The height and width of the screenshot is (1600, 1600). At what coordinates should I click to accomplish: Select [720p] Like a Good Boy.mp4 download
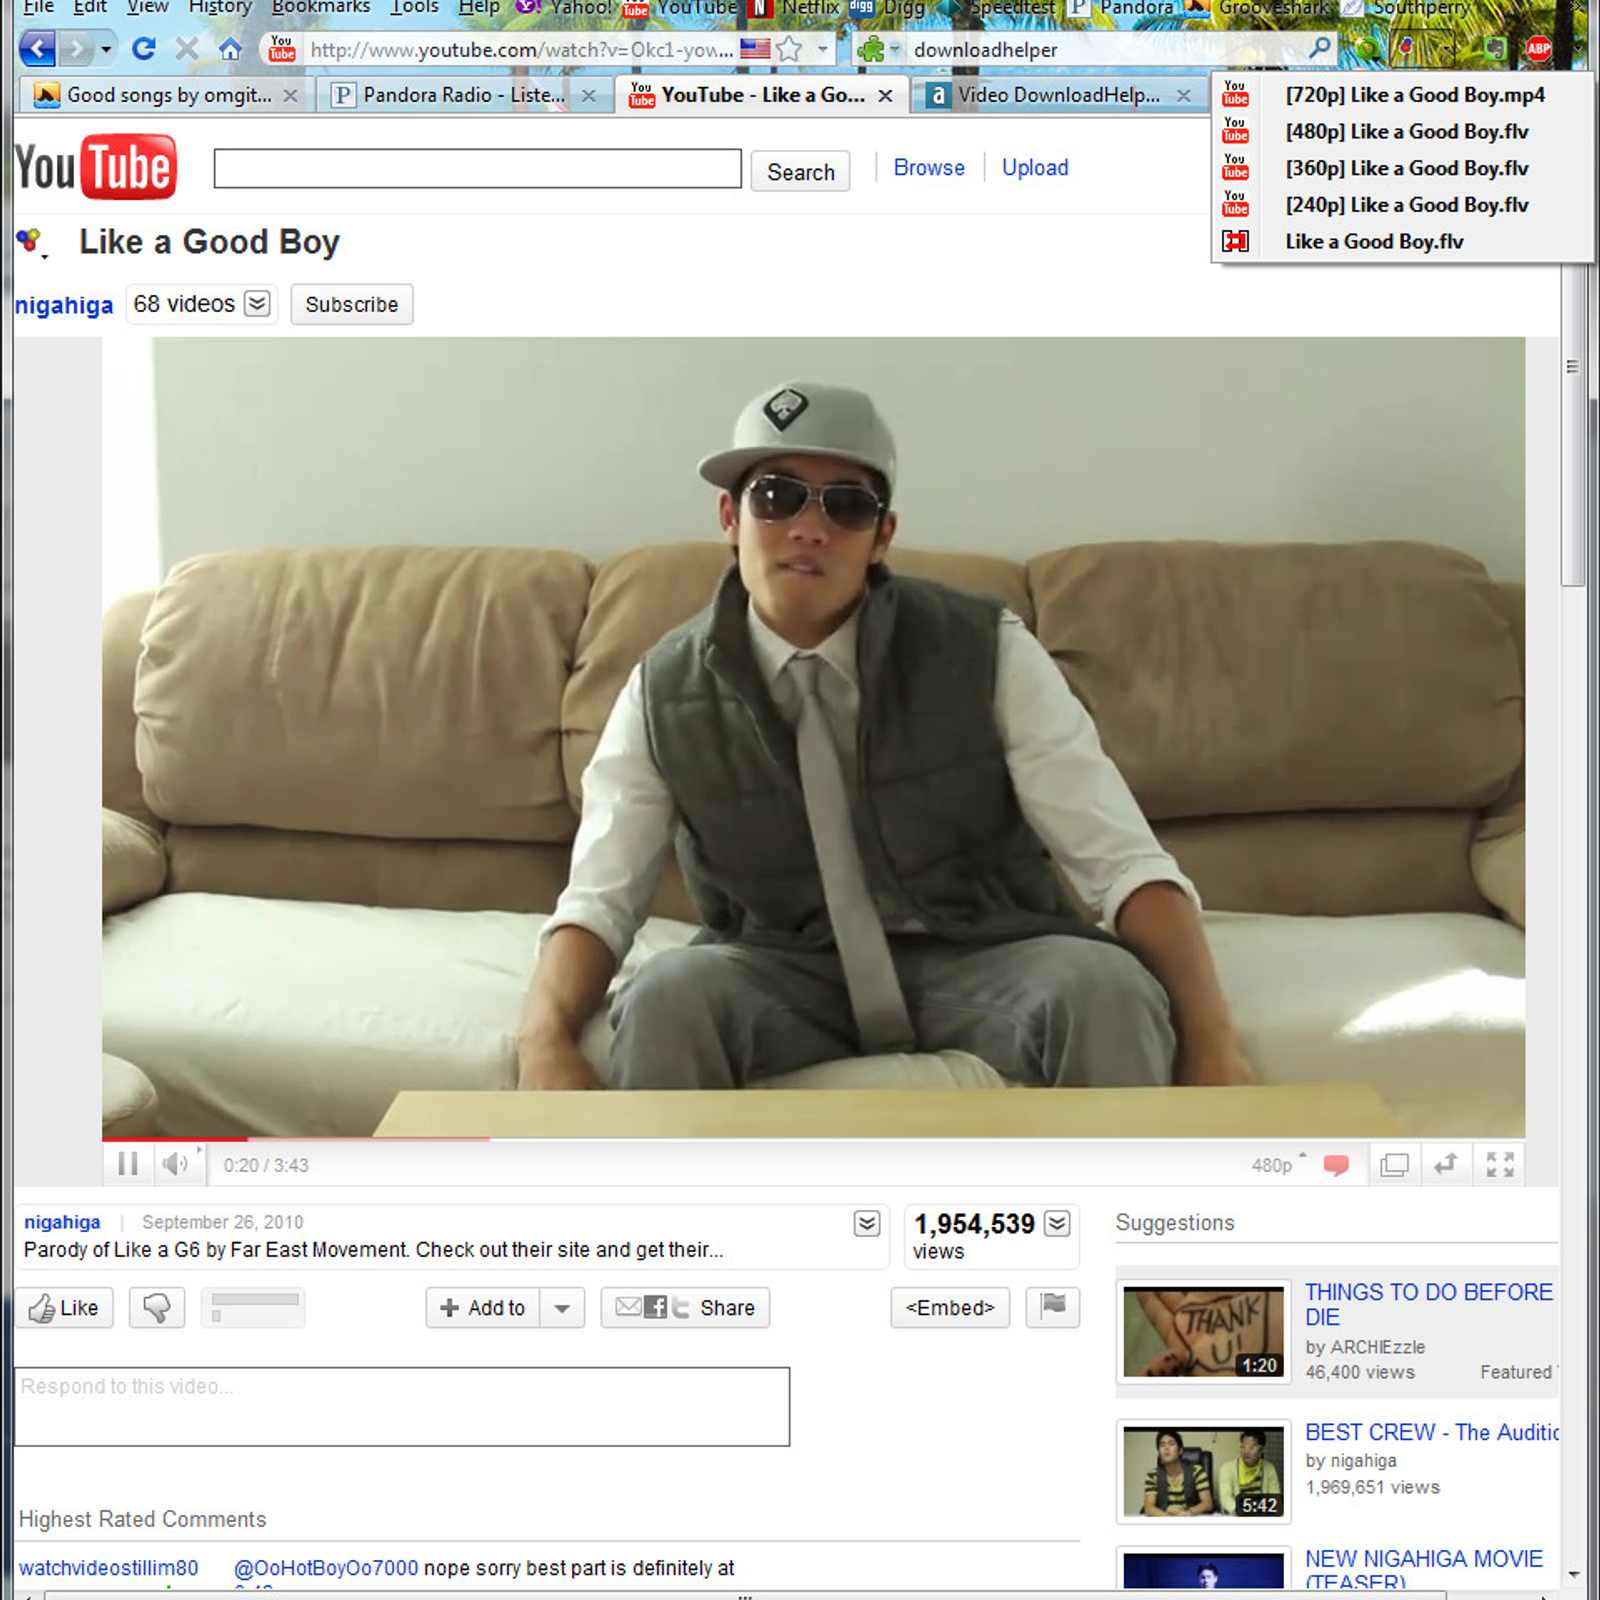1414,95
